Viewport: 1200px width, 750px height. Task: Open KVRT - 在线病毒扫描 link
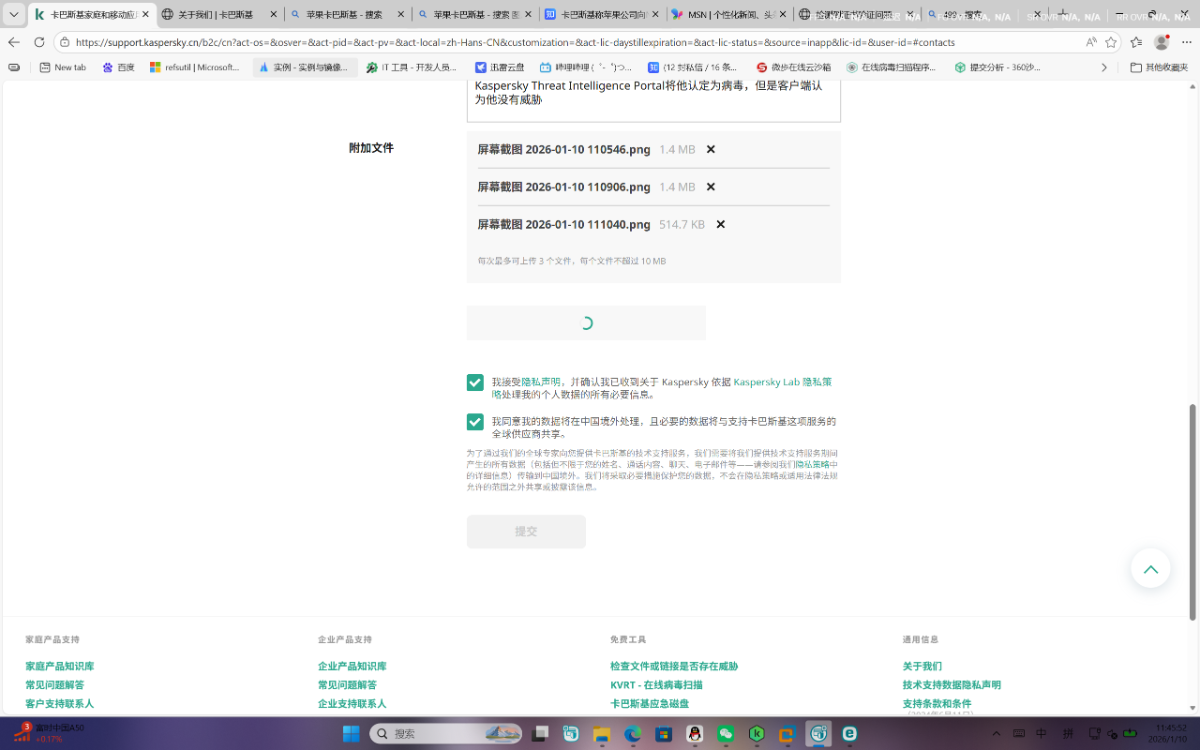click(656, 685)
